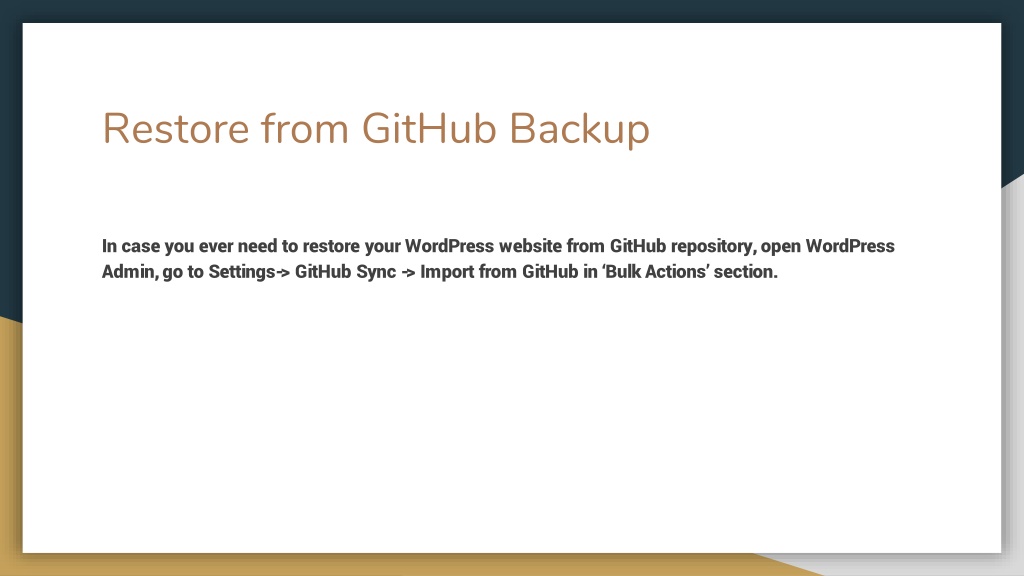Click 'open WordPress' at the end of the first line
Screen dimensions: 1024x576
(827, 247)
